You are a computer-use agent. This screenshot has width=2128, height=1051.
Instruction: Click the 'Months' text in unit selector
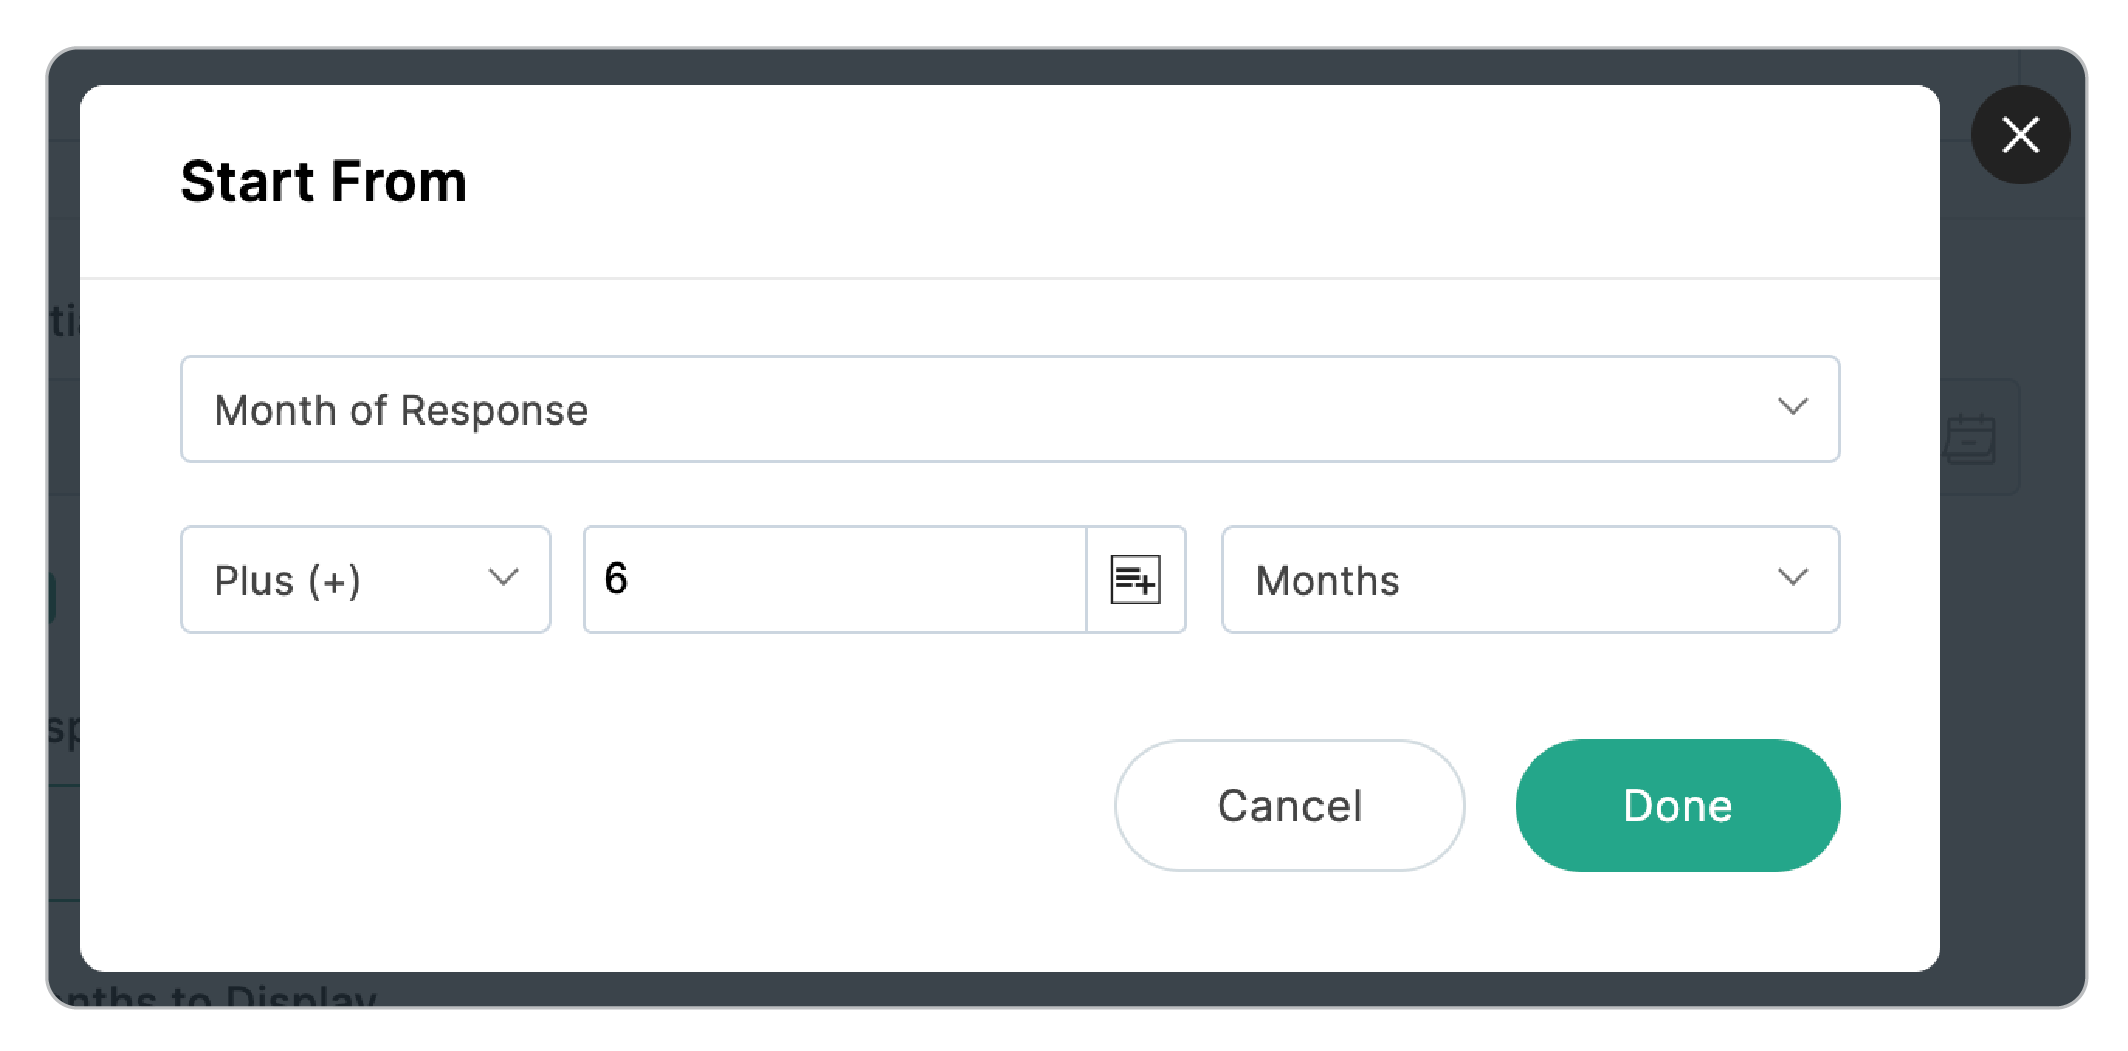click(x=1327, y=581)
